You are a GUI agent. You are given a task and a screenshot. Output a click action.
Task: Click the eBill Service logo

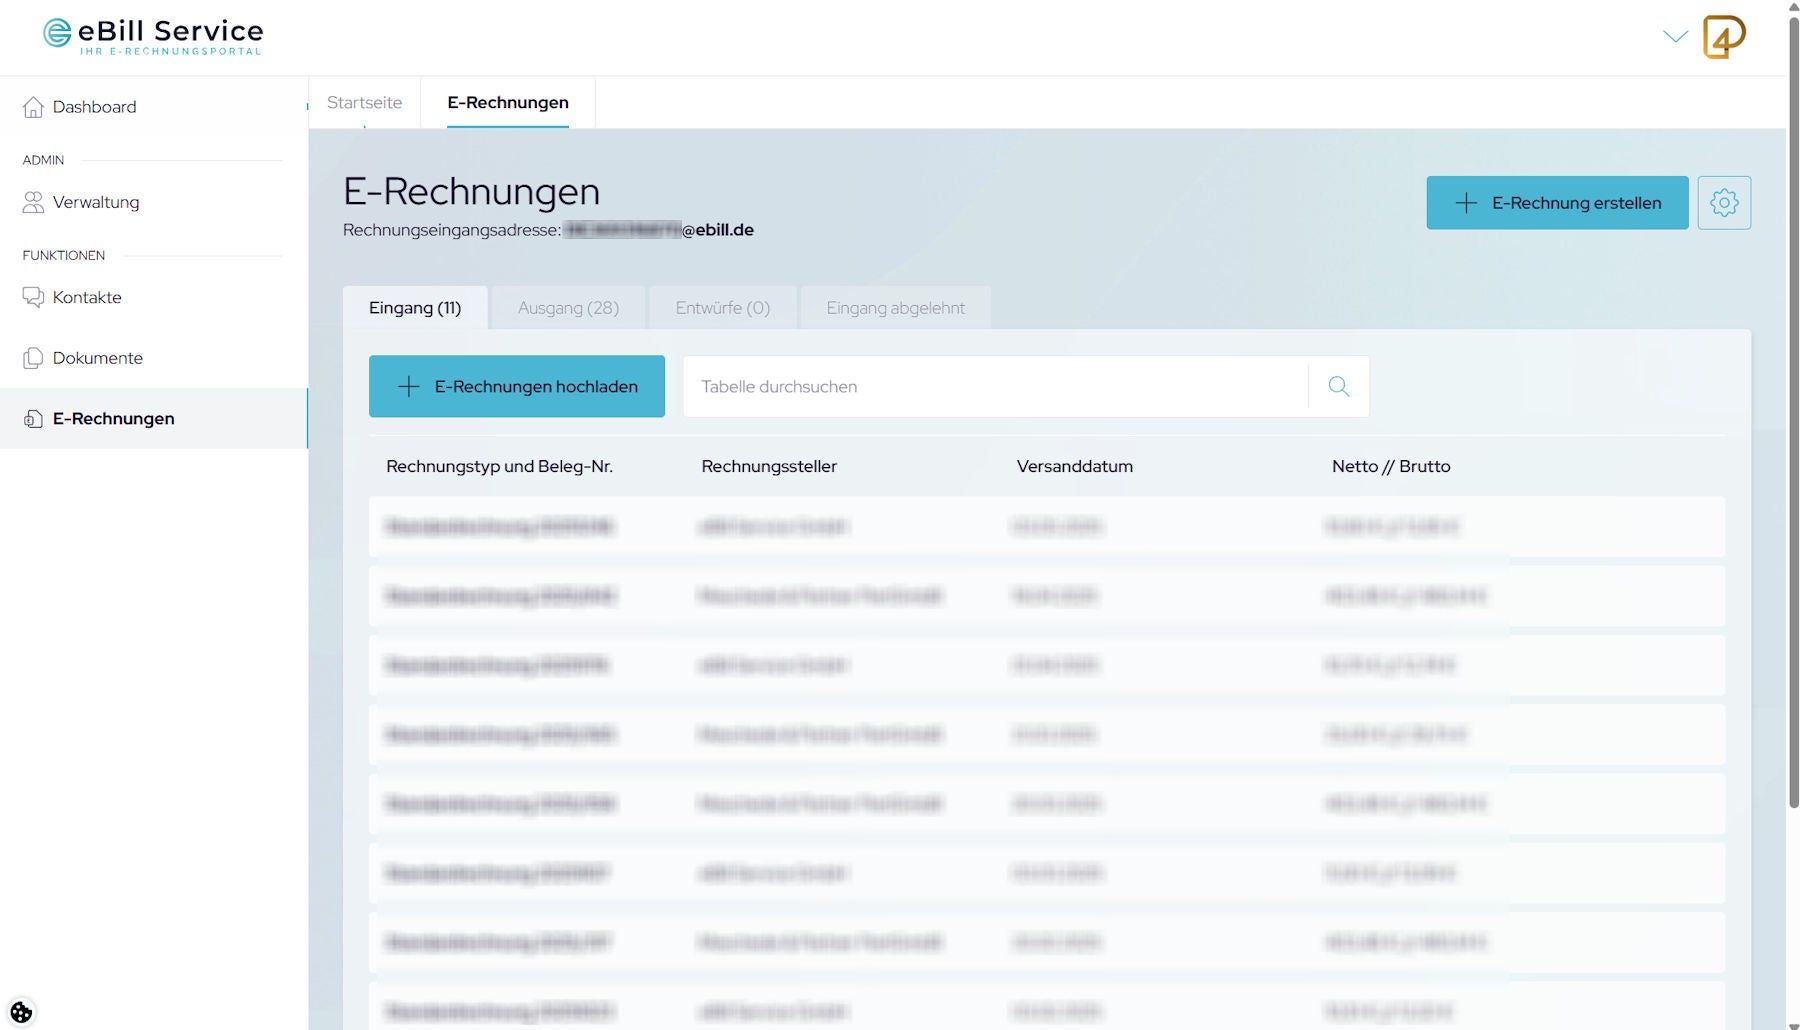[x=153, y=36]
